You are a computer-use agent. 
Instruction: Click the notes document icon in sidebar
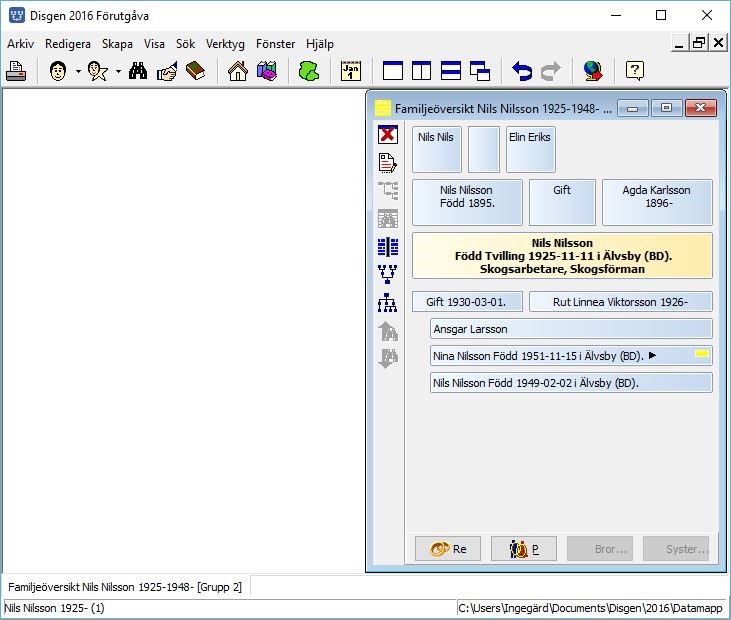pos(387,163)
